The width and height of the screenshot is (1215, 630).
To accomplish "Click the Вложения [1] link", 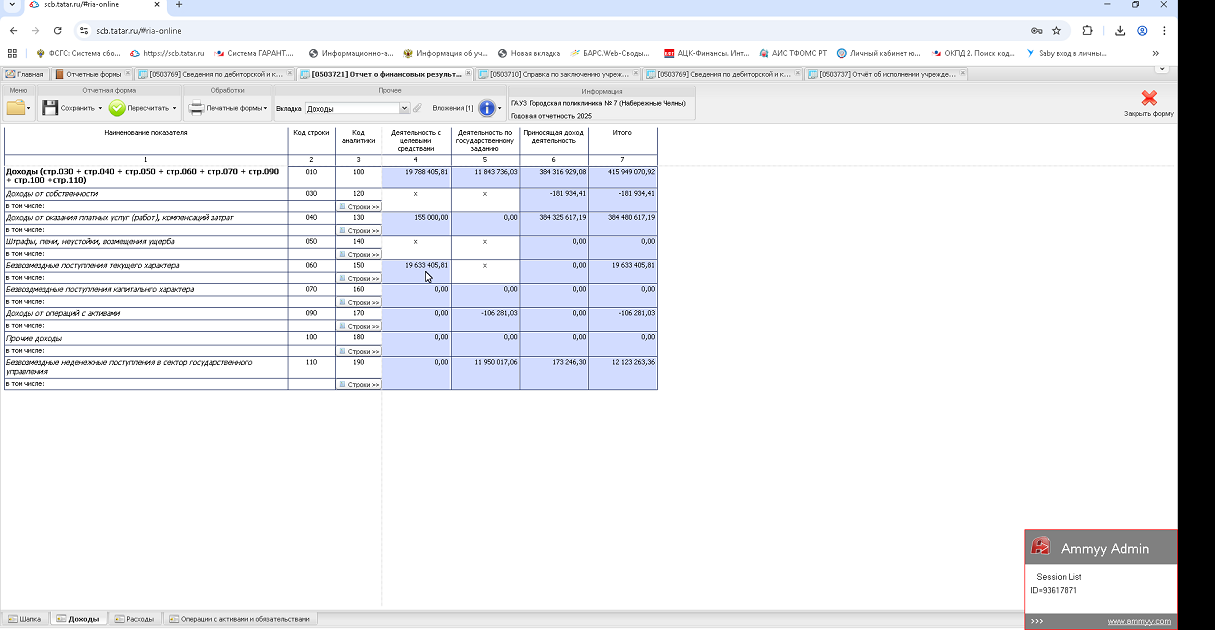I will point(453,108).
